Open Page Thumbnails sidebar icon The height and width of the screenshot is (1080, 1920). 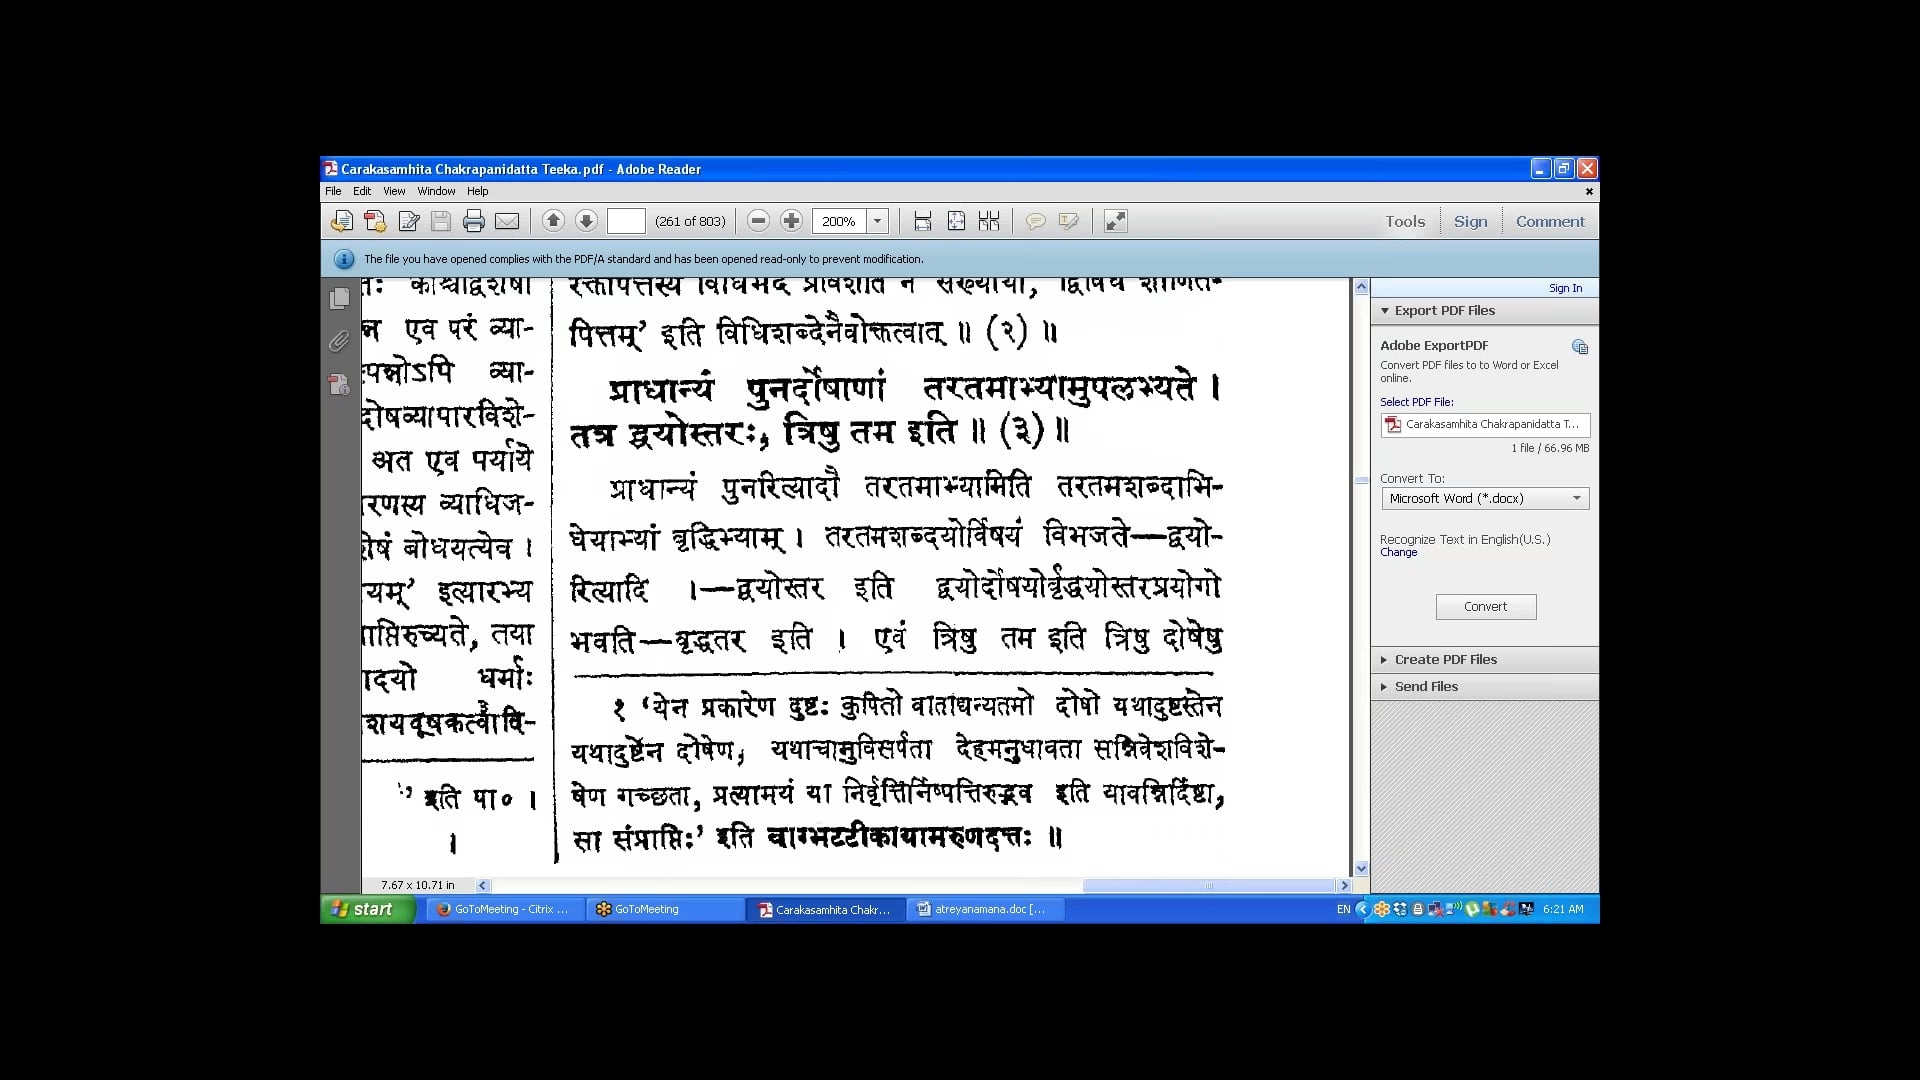tap(340, 298)
